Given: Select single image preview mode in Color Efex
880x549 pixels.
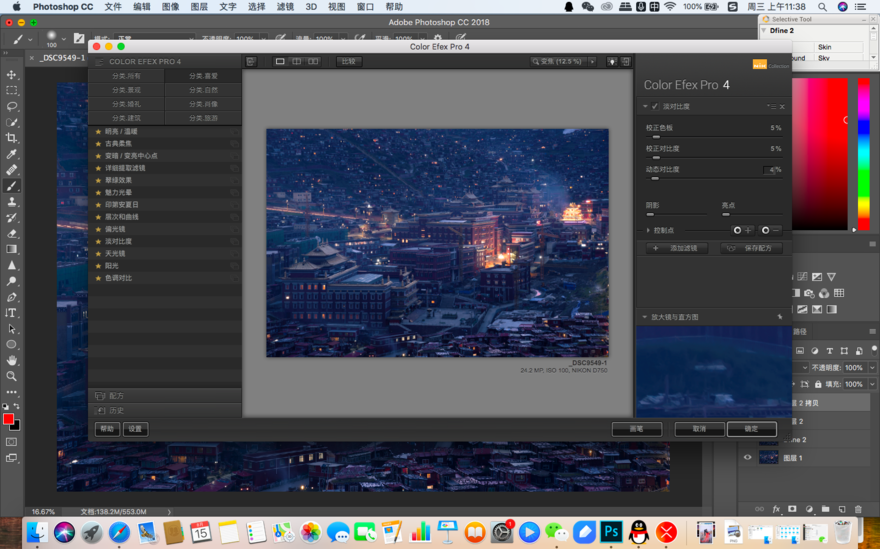Looking at the screenshot, I should point(280,61).
